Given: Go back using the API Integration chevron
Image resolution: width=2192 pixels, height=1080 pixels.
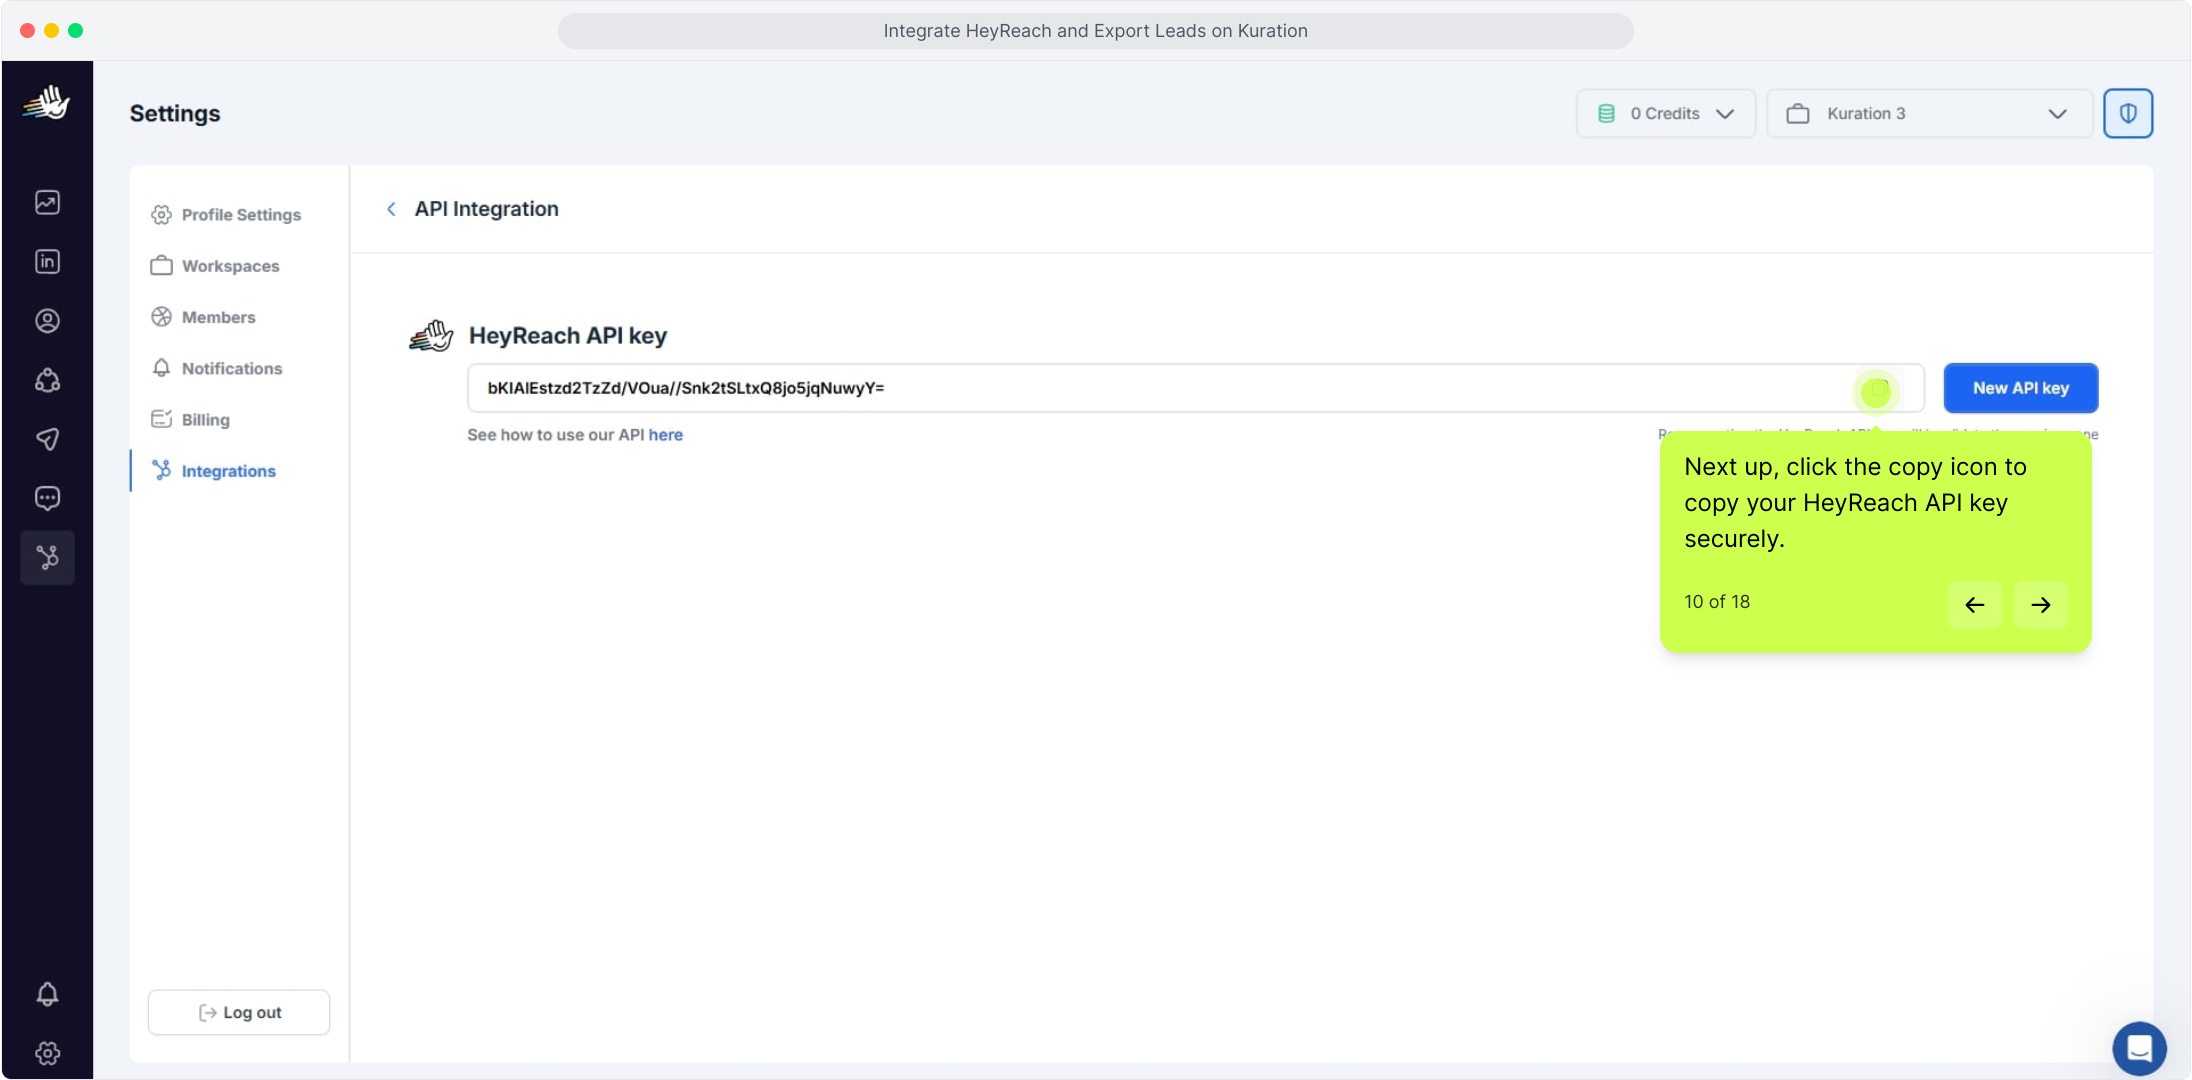Looking at the screenshot, I should pyautogui.click(x=391, y=209).
